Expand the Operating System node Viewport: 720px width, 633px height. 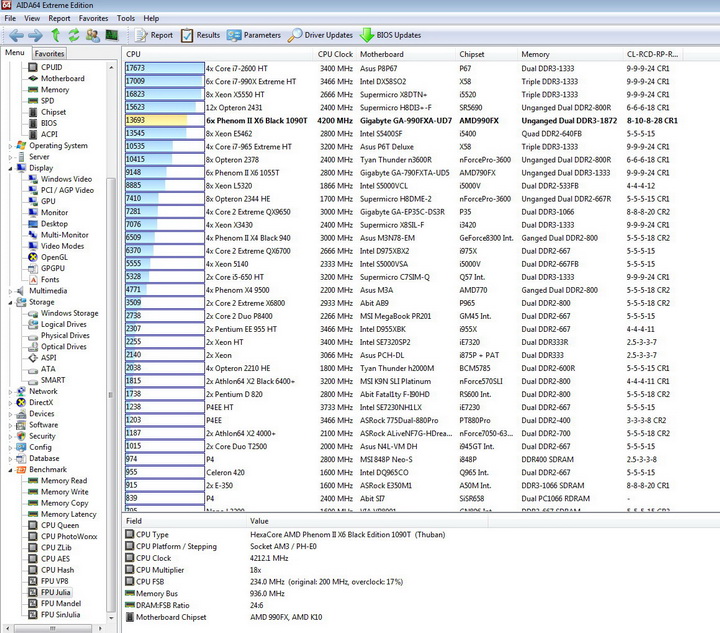click(10, 146)
